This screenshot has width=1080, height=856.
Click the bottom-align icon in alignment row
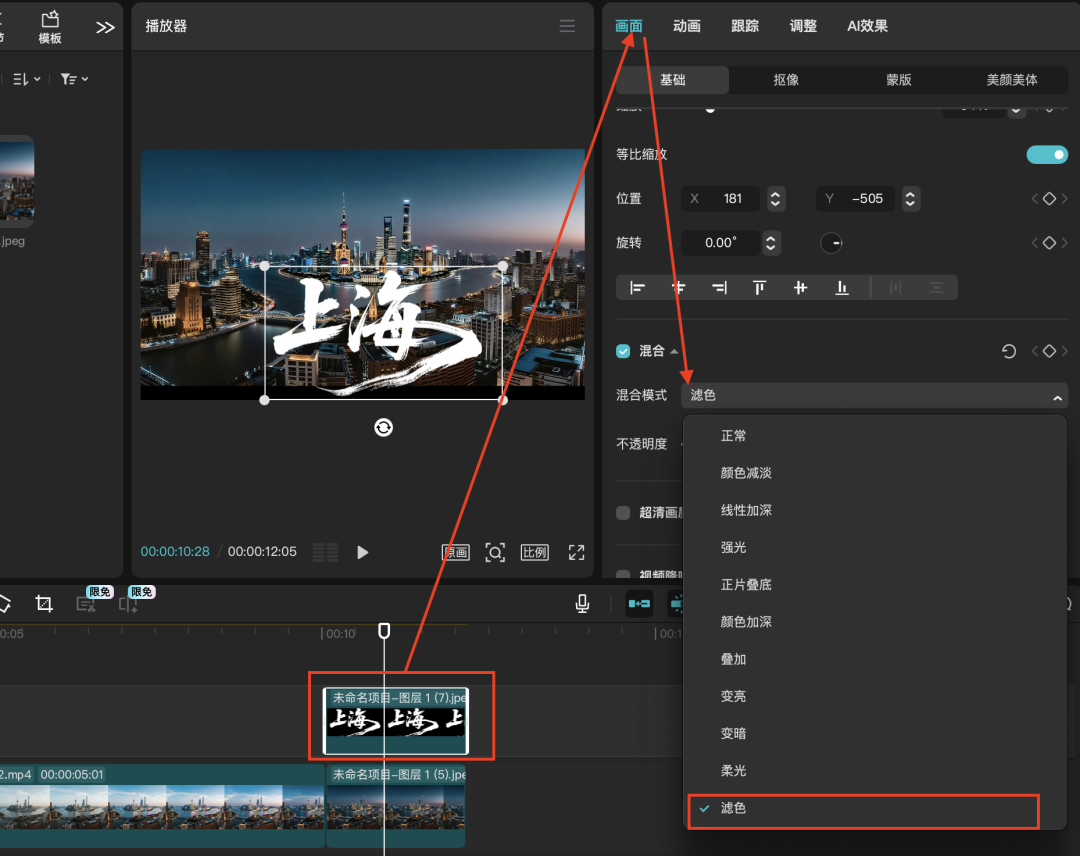[x=842, y=287]
